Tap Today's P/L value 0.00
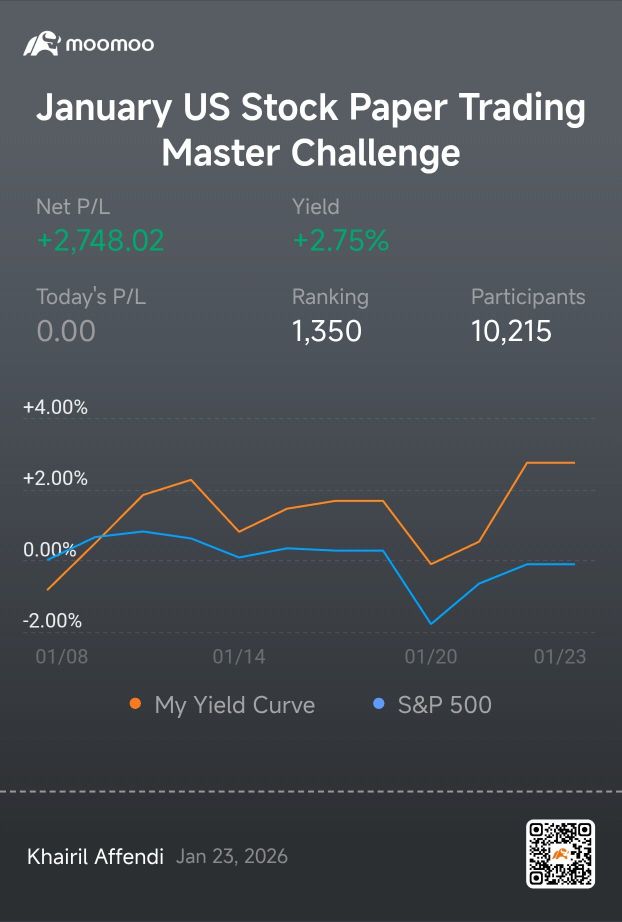 tap(66, 331)
